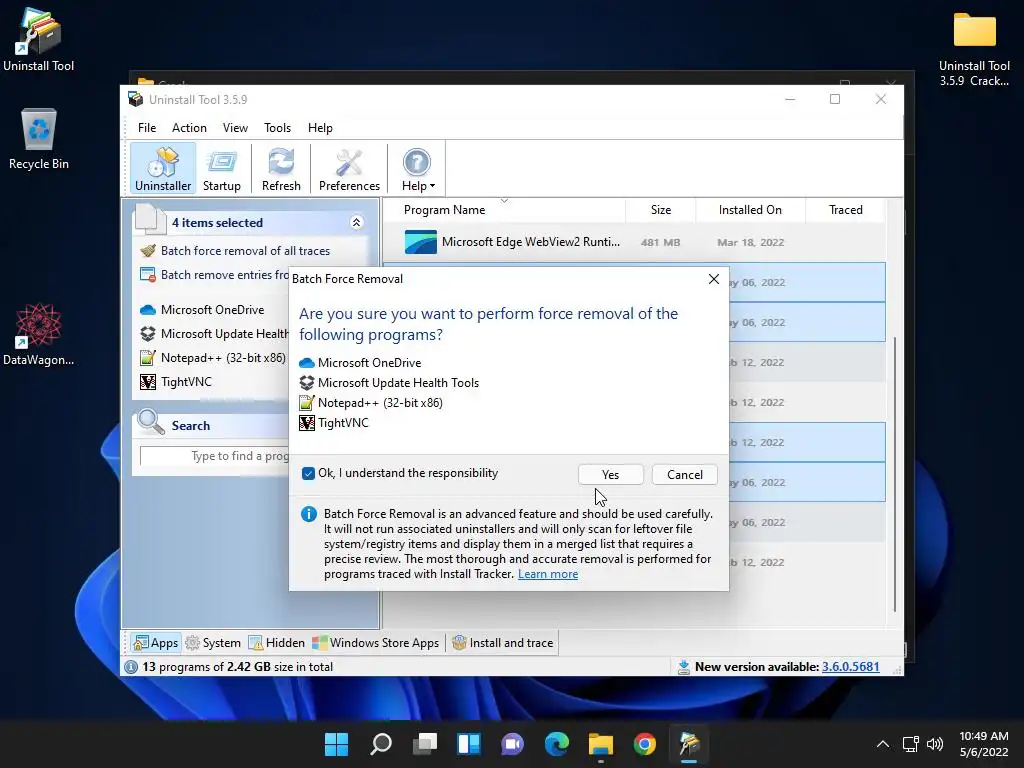
Task: Sort by Traced column header
Action: click(x=846, y=210)
